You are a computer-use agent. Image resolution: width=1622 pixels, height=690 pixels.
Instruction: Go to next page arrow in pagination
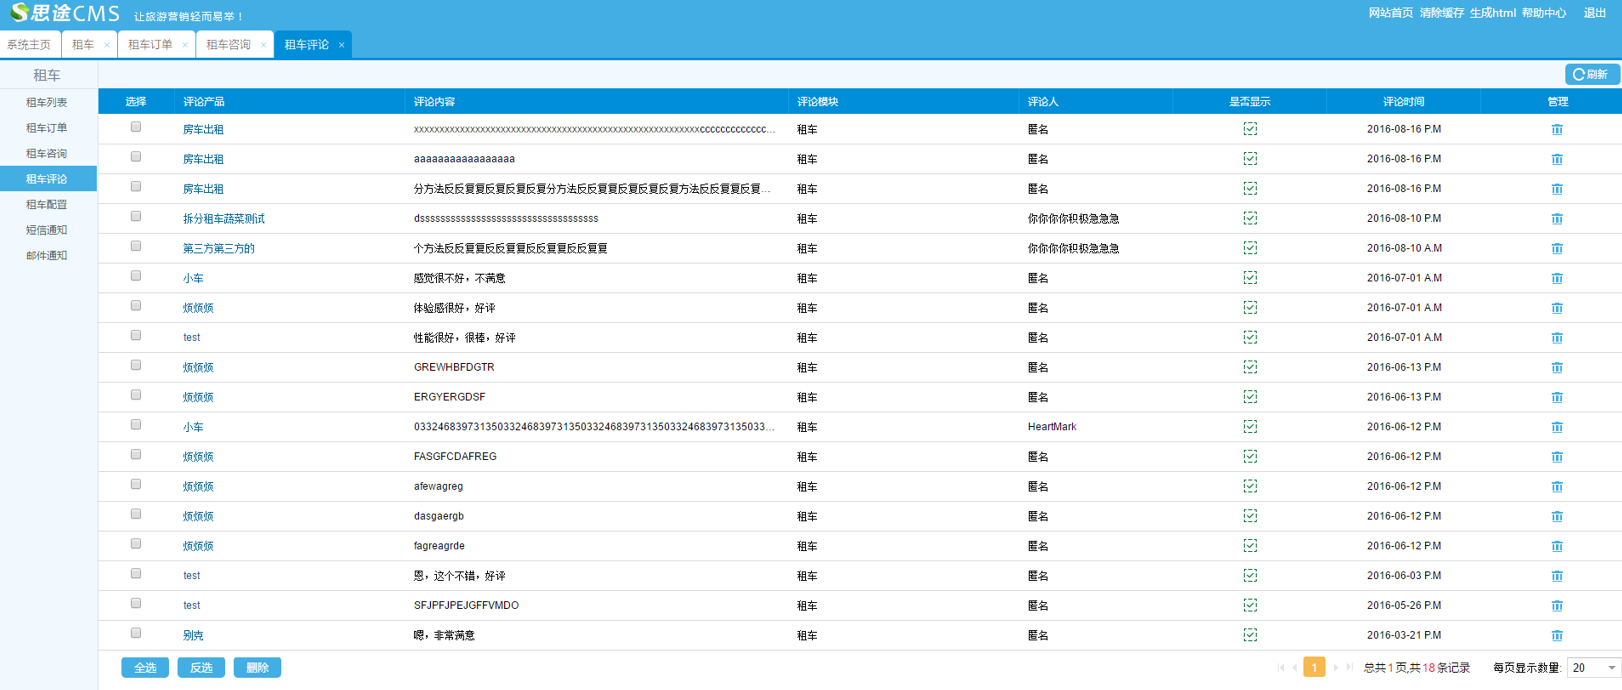(x=1336, y=668)
